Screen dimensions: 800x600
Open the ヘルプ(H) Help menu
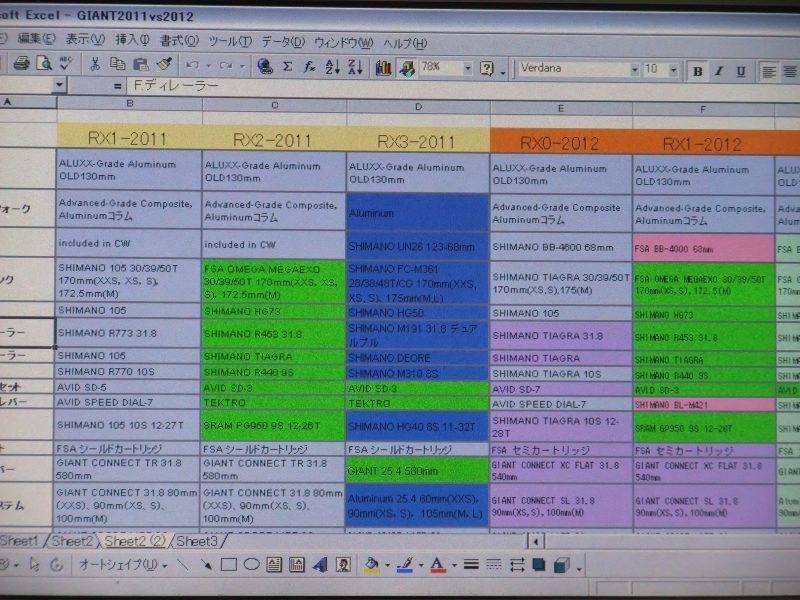pos(405,43)
